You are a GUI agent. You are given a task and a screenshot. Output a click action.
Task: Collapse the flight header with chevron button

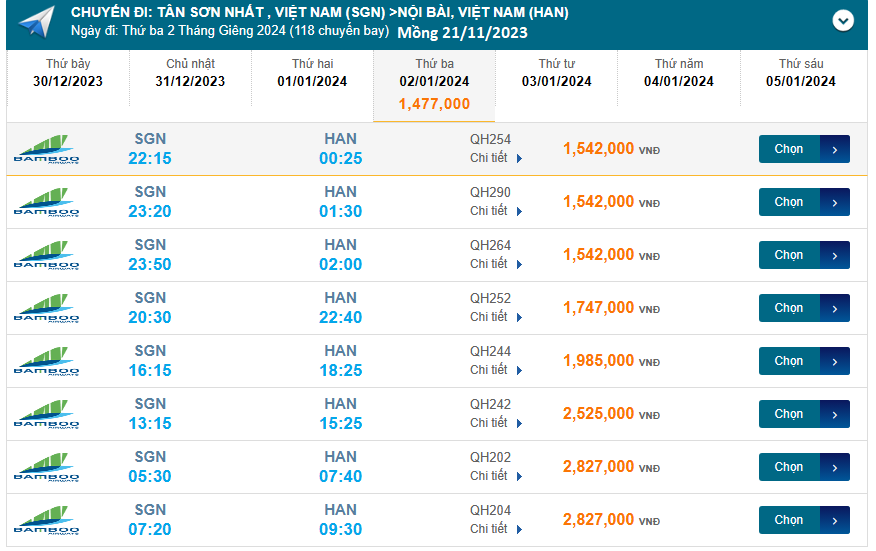click(x=843, y=20)
